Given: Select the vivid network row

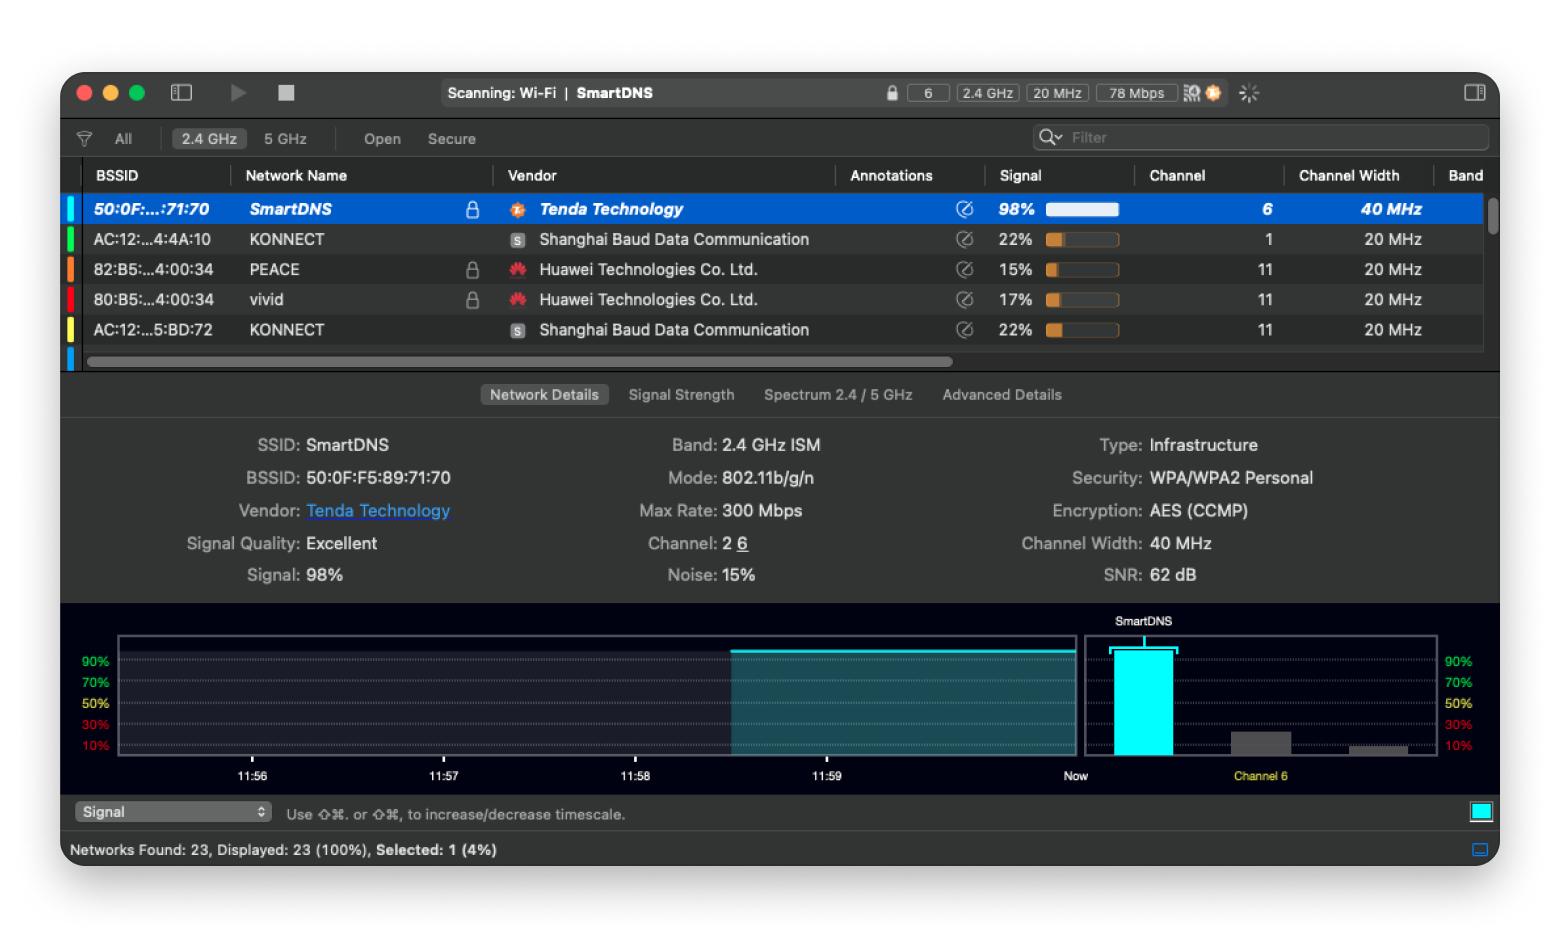Looking at the screenshot, I should point(267,300).
